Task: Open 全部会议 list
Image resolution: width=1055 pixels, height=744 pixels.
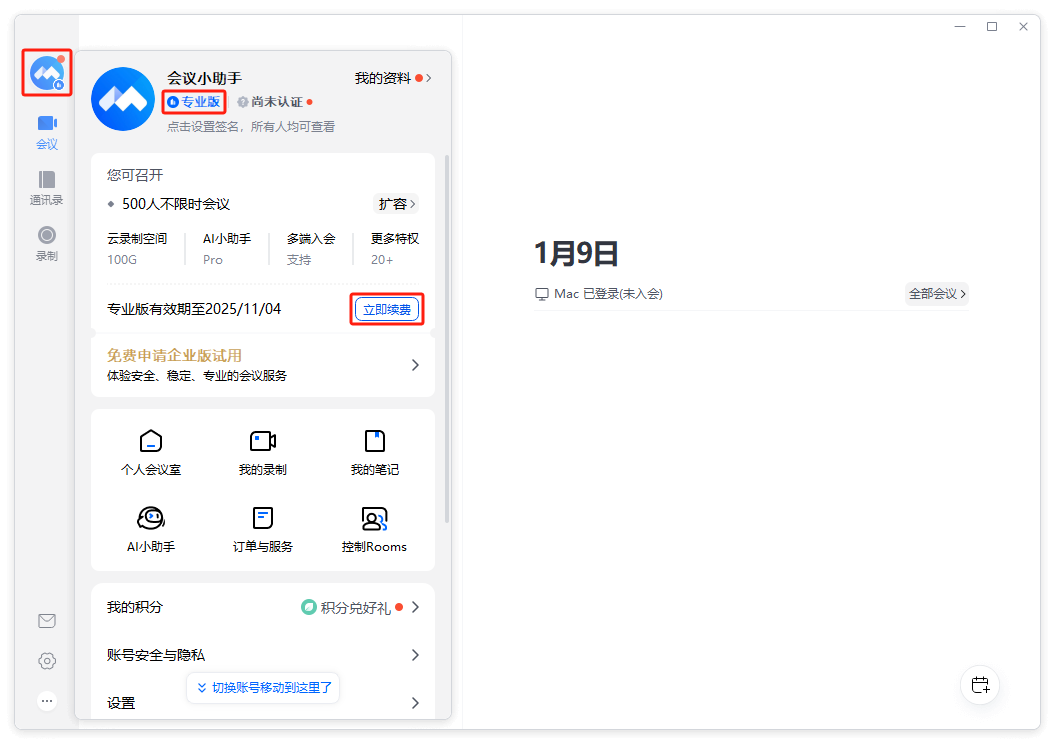Action: [x=937, y=294]
